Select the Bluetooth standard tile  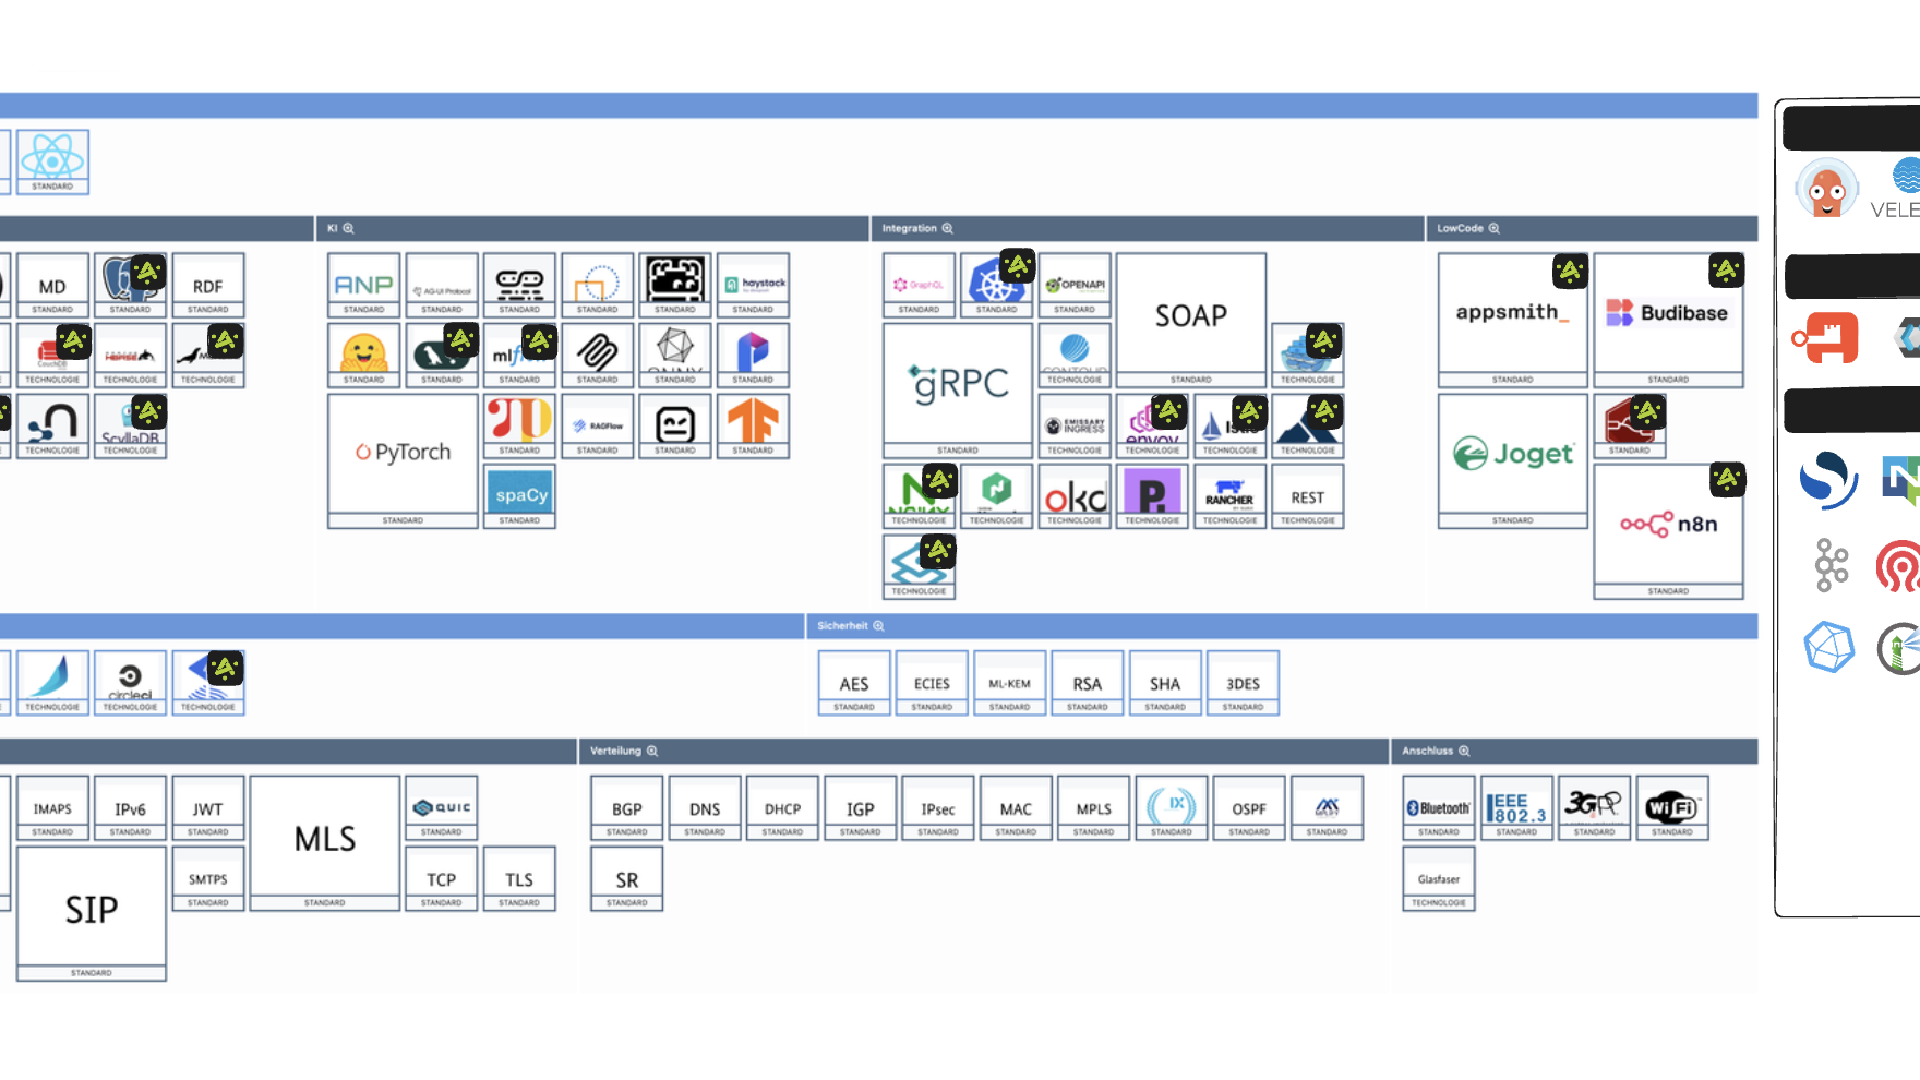pos(1438,808)
